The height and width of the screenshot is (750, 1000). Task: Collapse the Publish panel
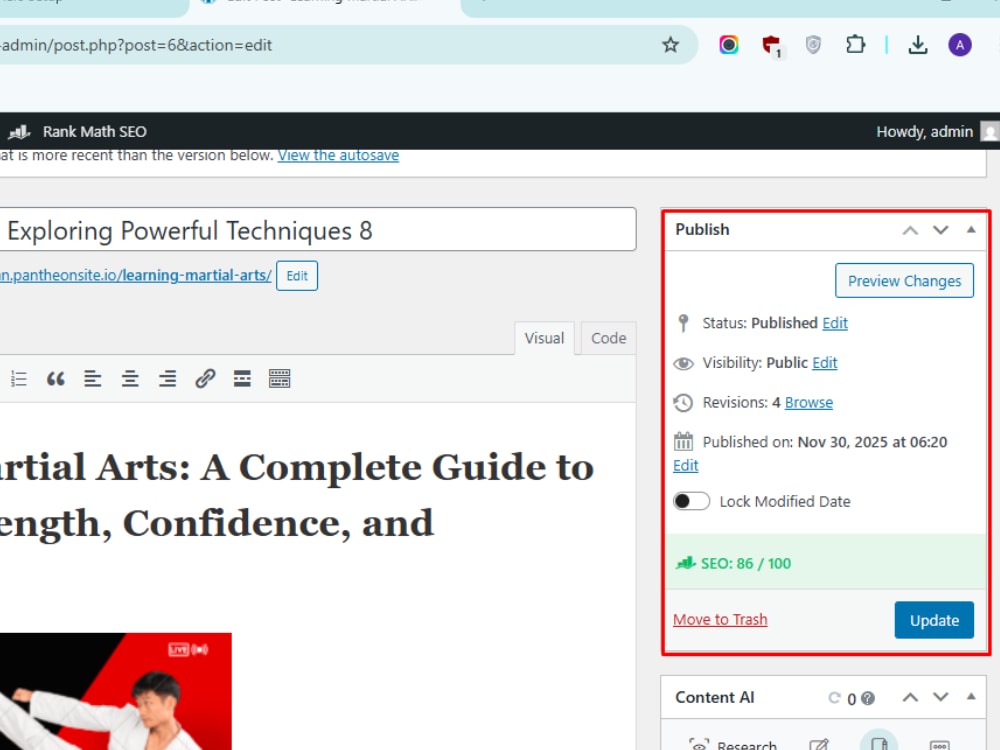pos(971,230)
